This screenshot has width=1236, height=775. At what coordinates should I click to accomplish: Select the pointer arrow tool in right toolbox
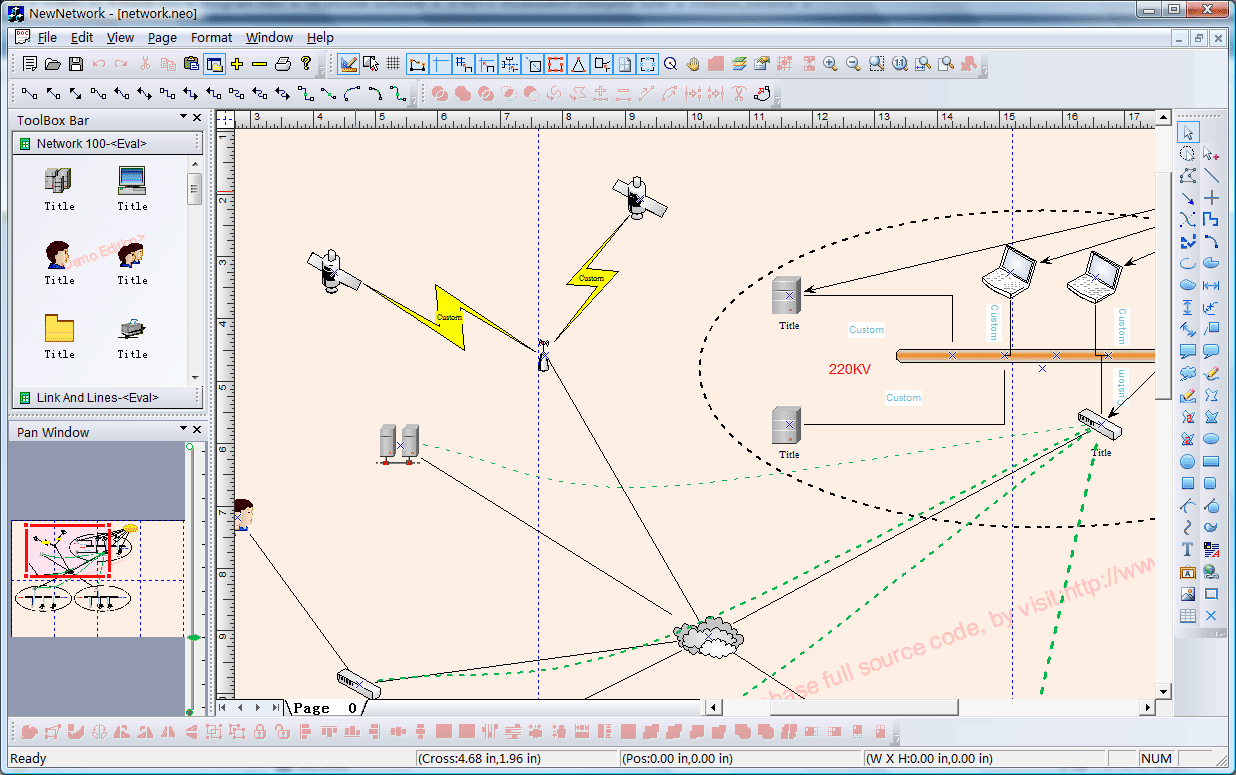pyautogui.click(x=1187, y=132)
